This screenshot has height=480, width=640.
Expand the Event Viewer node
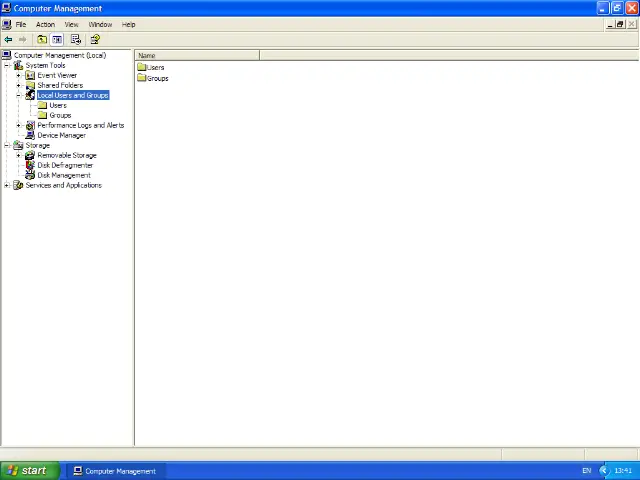point(18,75)
